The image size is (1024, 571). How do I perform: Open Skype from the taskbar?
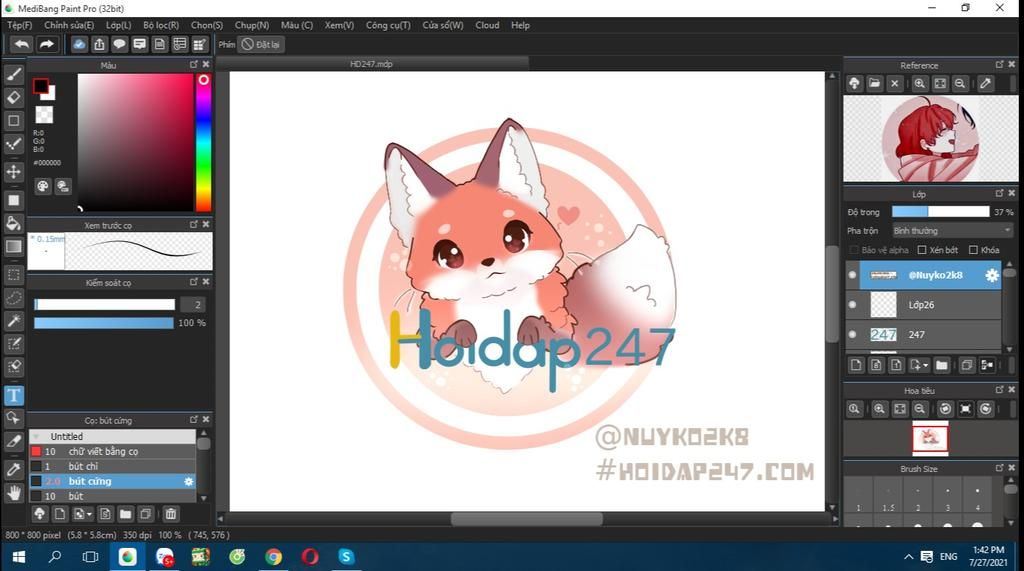coord(346,557)
